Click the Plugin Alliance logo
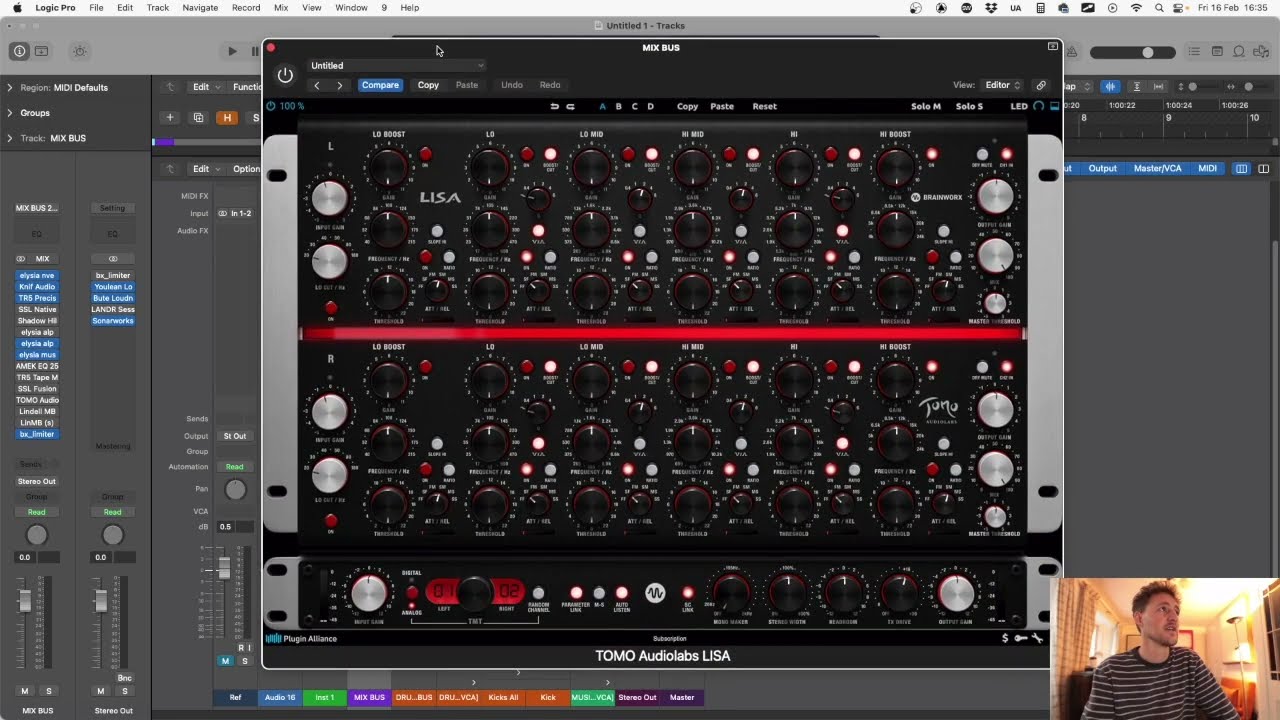 (301, 638)
